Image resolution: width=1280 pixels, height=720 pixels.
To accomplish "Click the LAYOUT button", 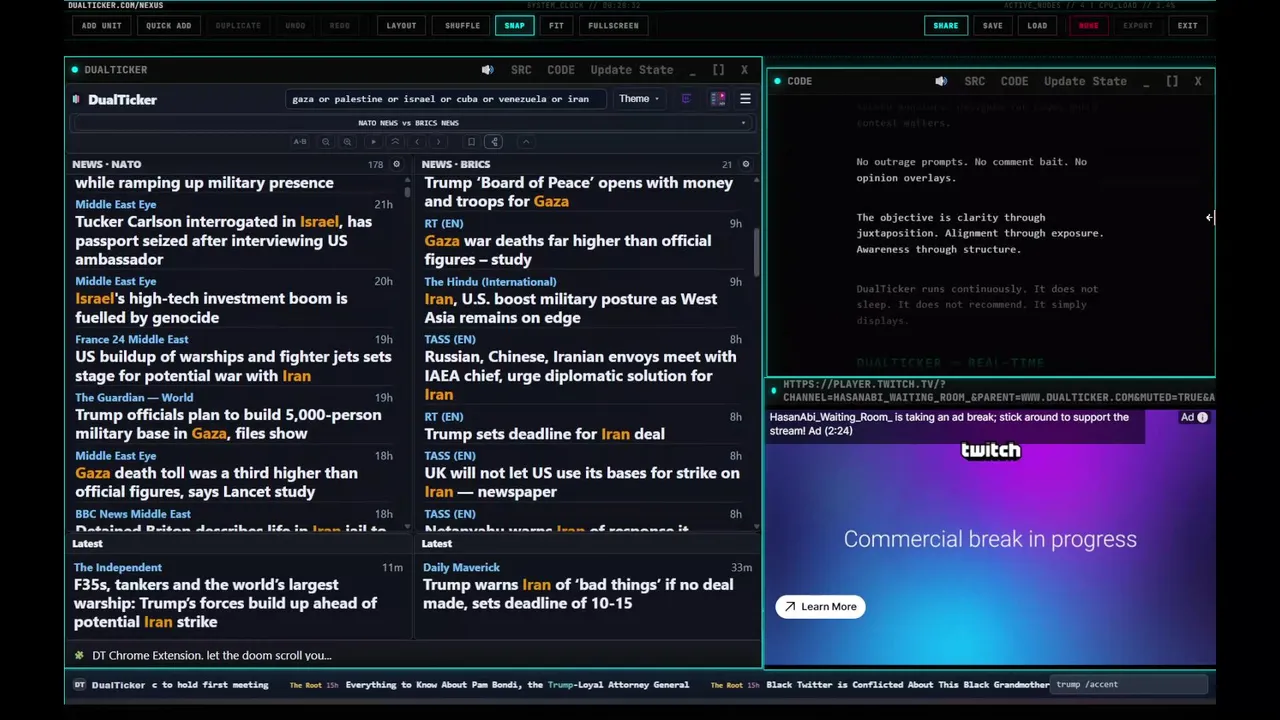I will [x=401, y=25].
